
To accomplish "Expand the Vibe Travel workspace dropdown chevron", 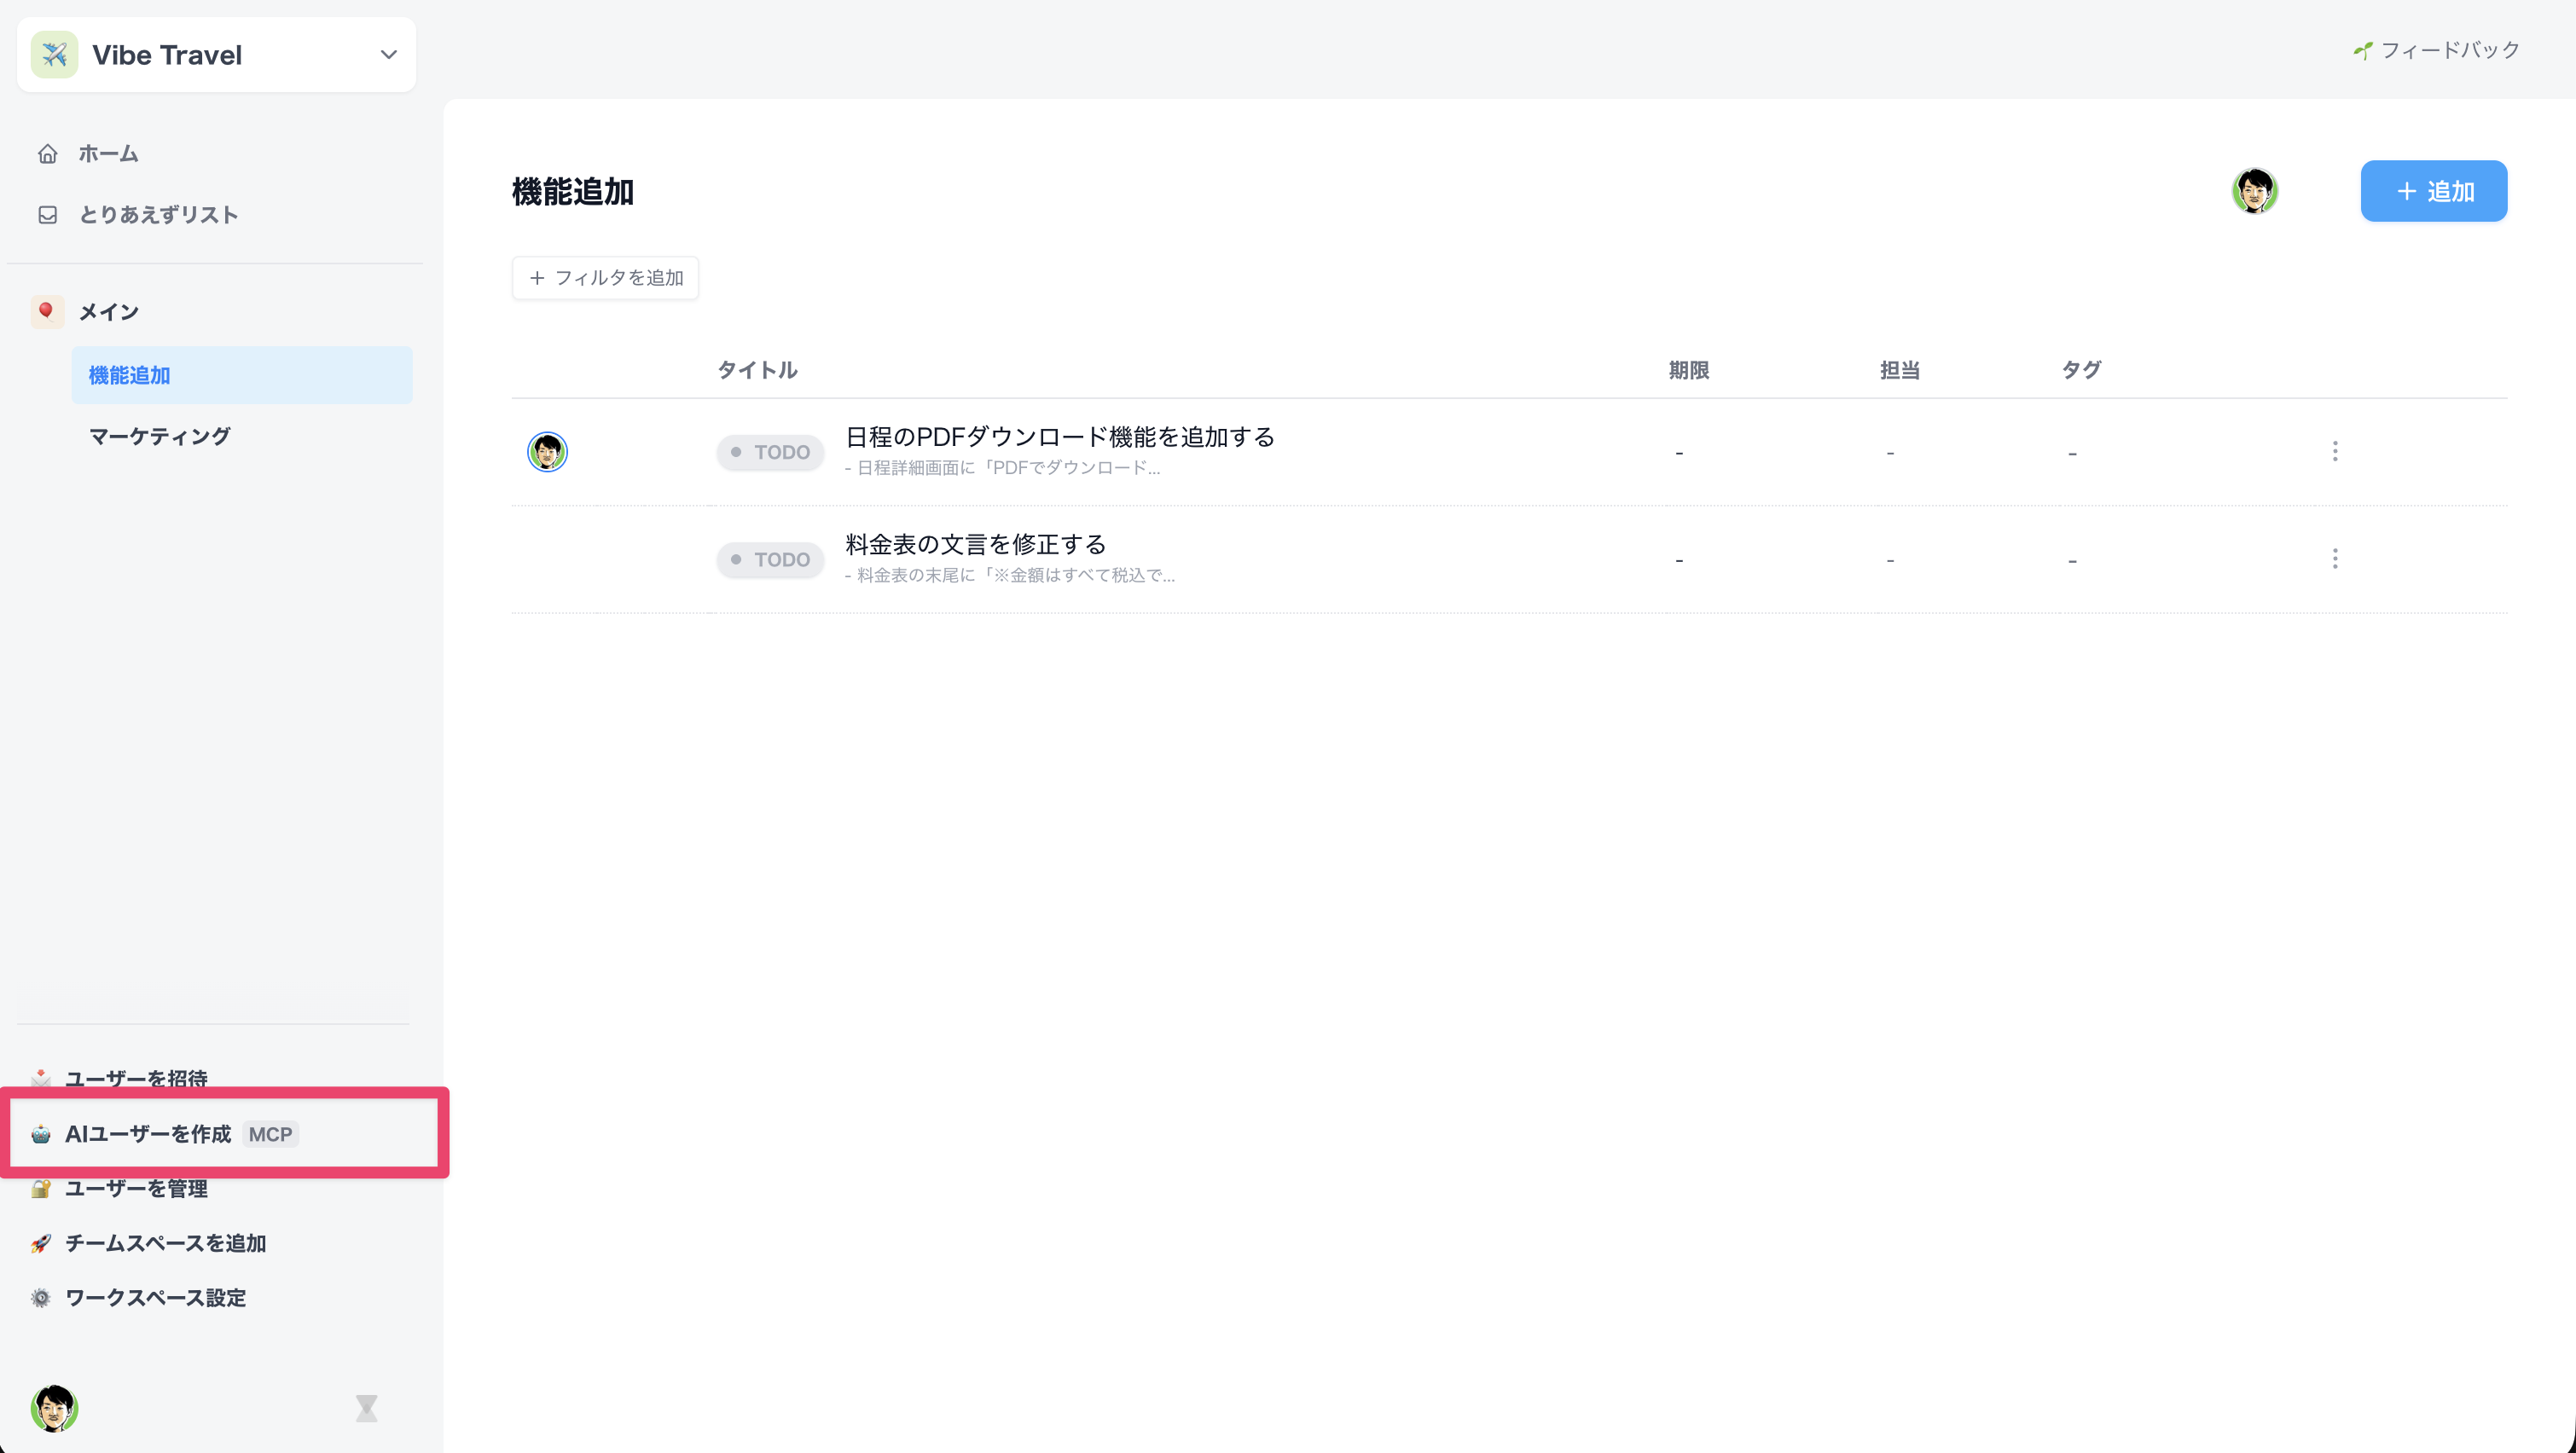I will pyautogui.click(x=388, y=55).
